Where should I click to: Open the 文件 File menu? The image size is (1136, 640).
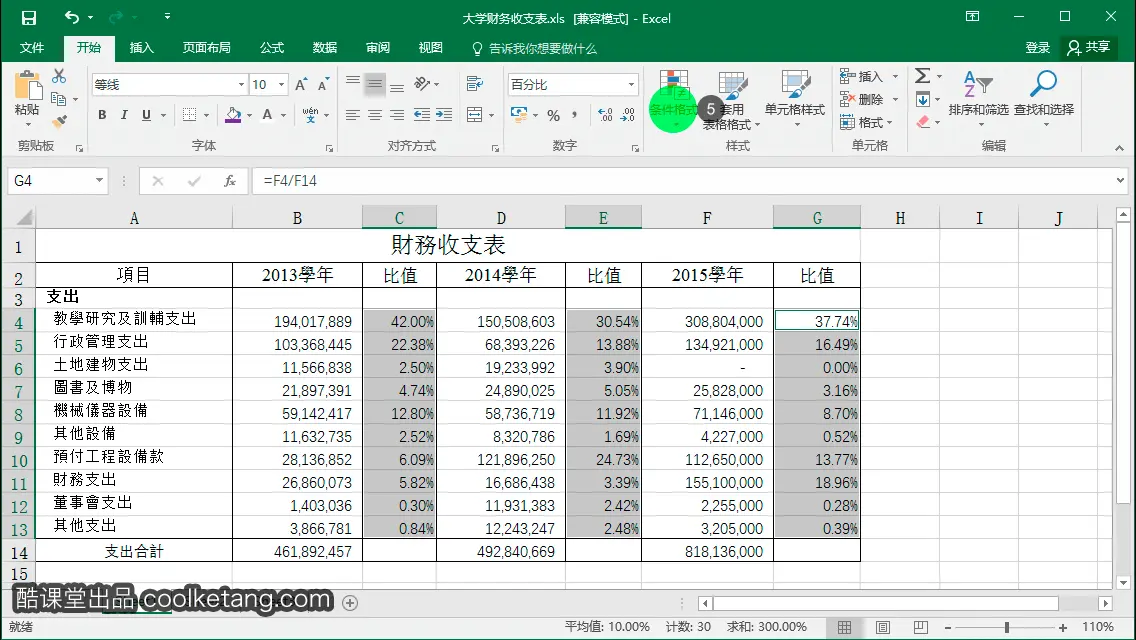click(32, 48)
